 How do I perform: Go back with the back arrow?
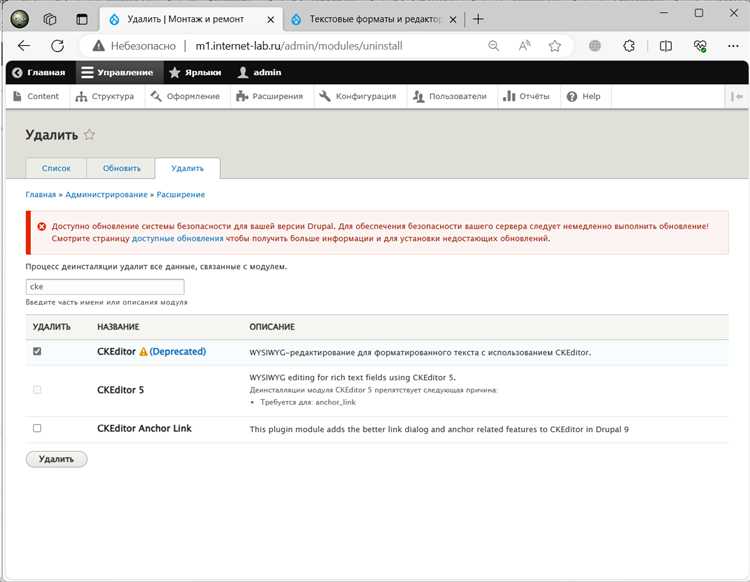coord(23,46)
